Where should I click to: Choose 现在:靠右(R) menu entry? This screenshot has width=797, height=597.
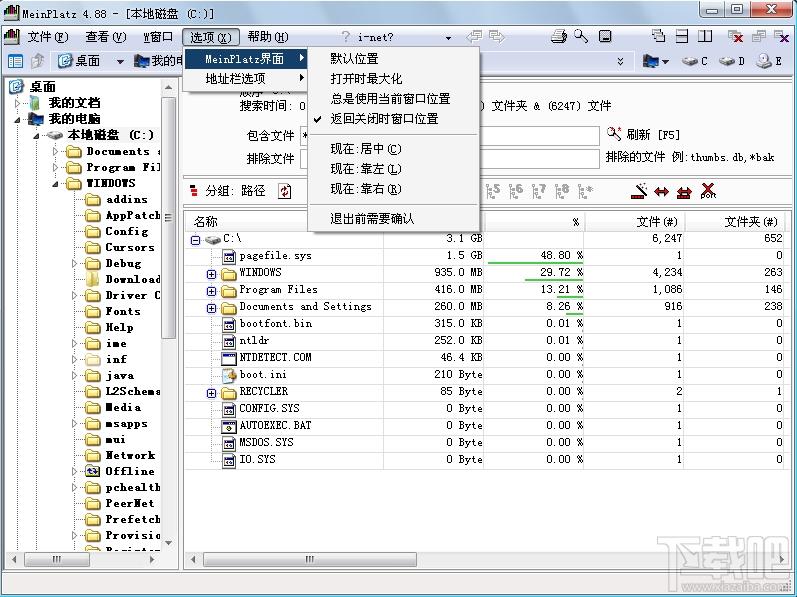365,189
